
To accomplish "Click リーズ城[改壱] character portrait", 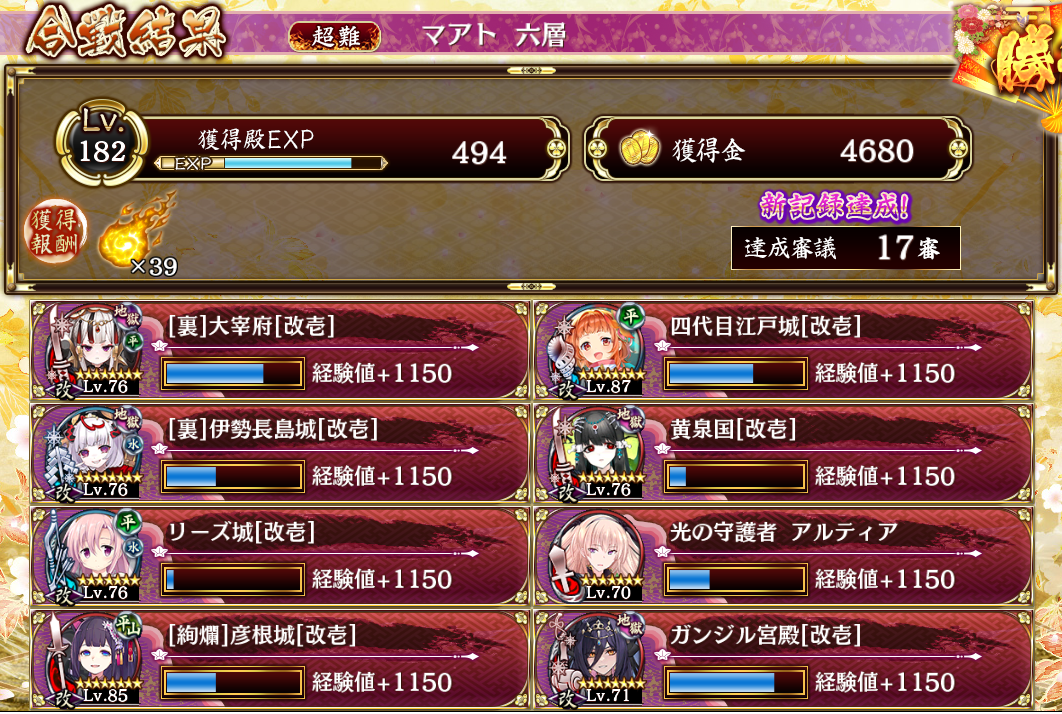I will coord(94,555).
